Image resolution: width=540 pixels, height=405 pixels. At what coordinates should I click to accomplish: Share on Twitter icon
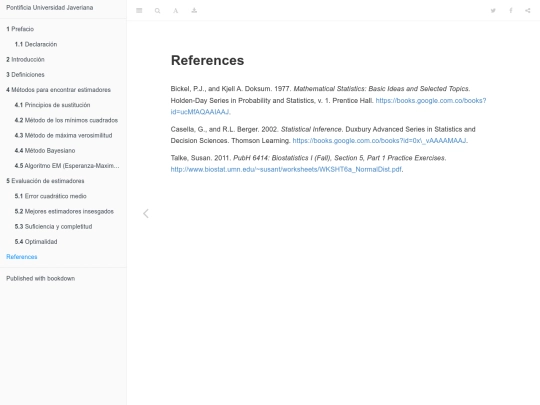tap(493, 11)
